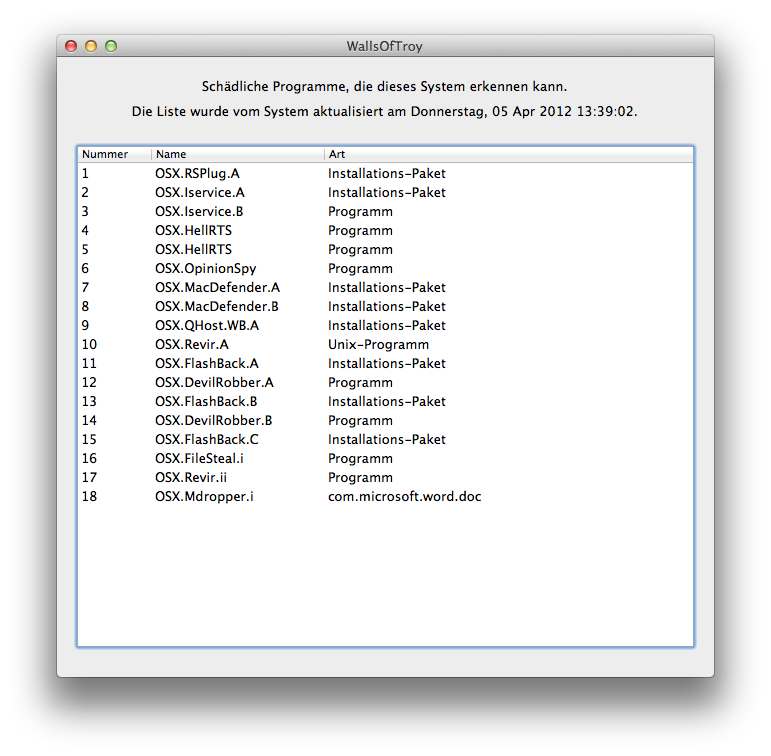Click the number 7 cell
771x756 pixels.
point(85,287)
